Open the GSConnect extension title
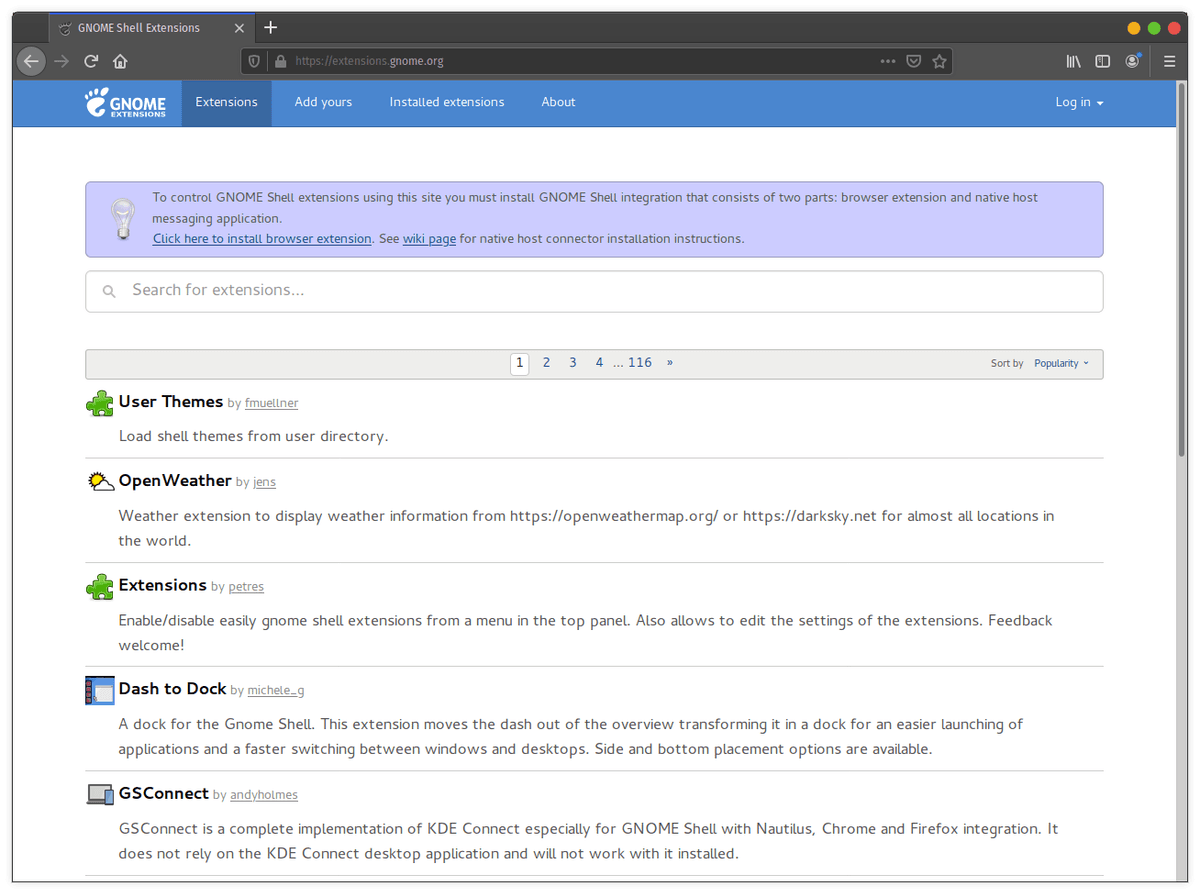 point(164,793)
